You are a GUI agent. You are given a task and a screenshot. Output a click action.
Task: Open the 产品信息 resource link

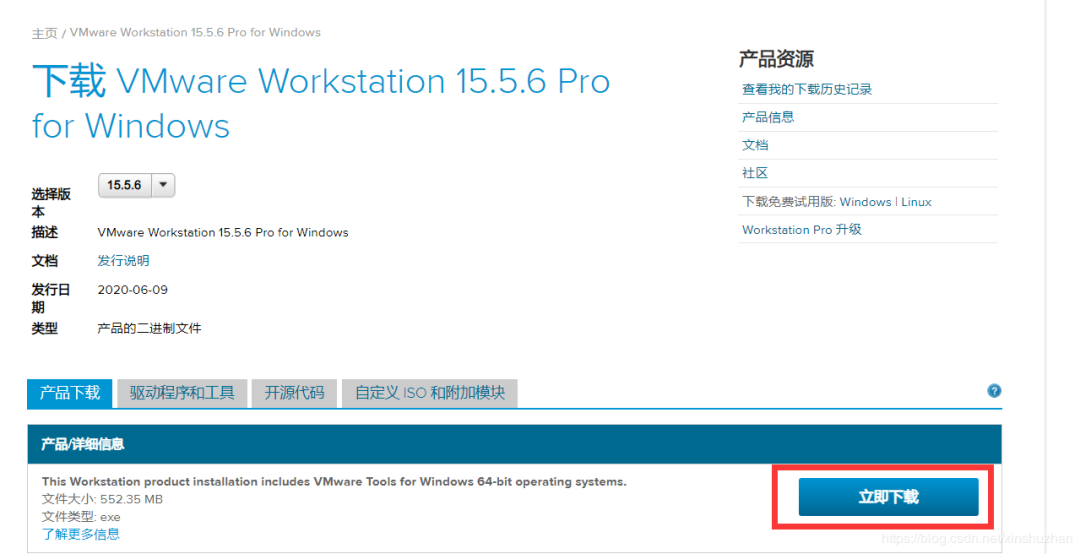click(768, 117)
